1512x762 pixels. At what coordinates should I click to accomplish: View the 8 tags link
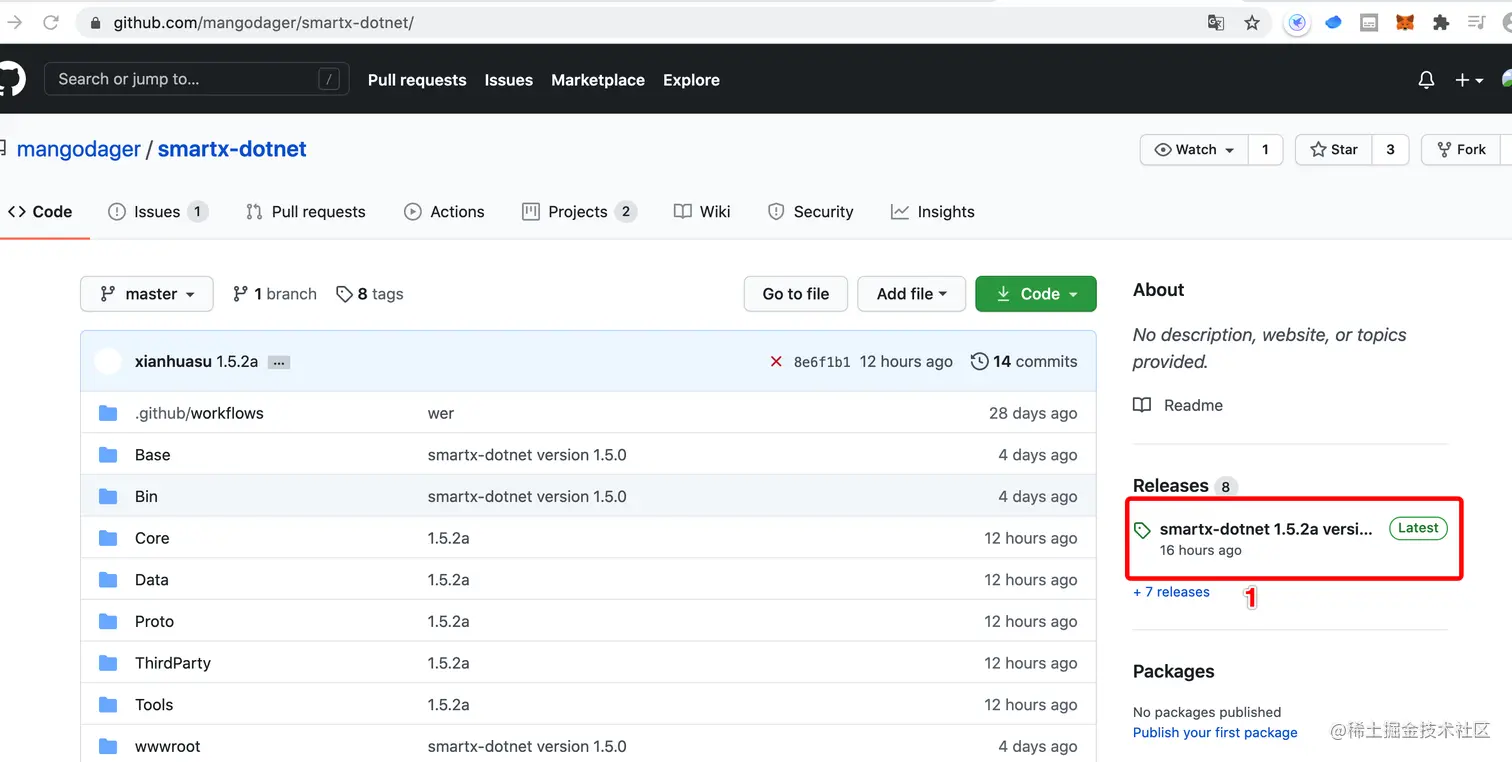coord(370,294)
